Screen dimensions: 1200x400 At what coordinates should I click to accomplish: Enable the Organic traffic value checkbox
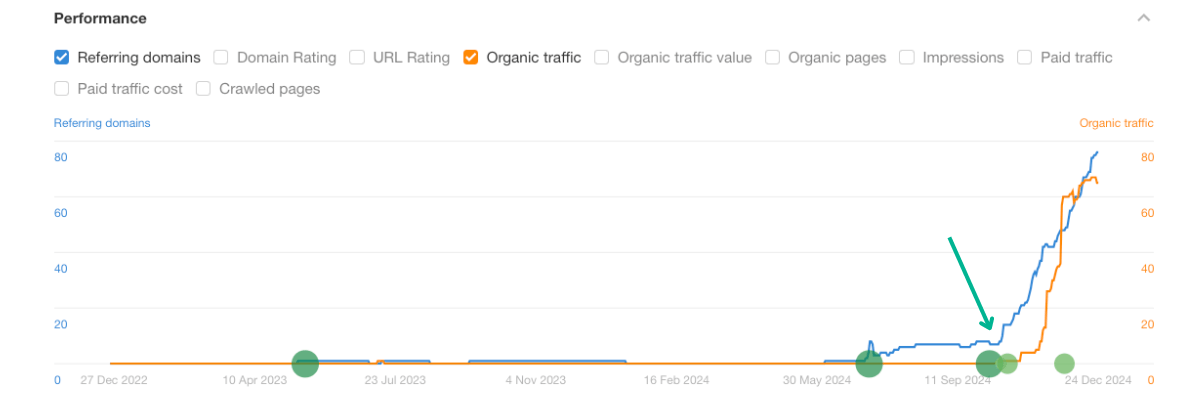coord(602,58)
